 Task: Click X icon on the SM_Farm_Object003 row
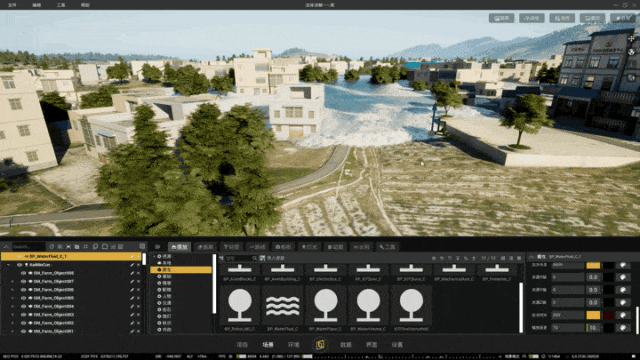138,315
